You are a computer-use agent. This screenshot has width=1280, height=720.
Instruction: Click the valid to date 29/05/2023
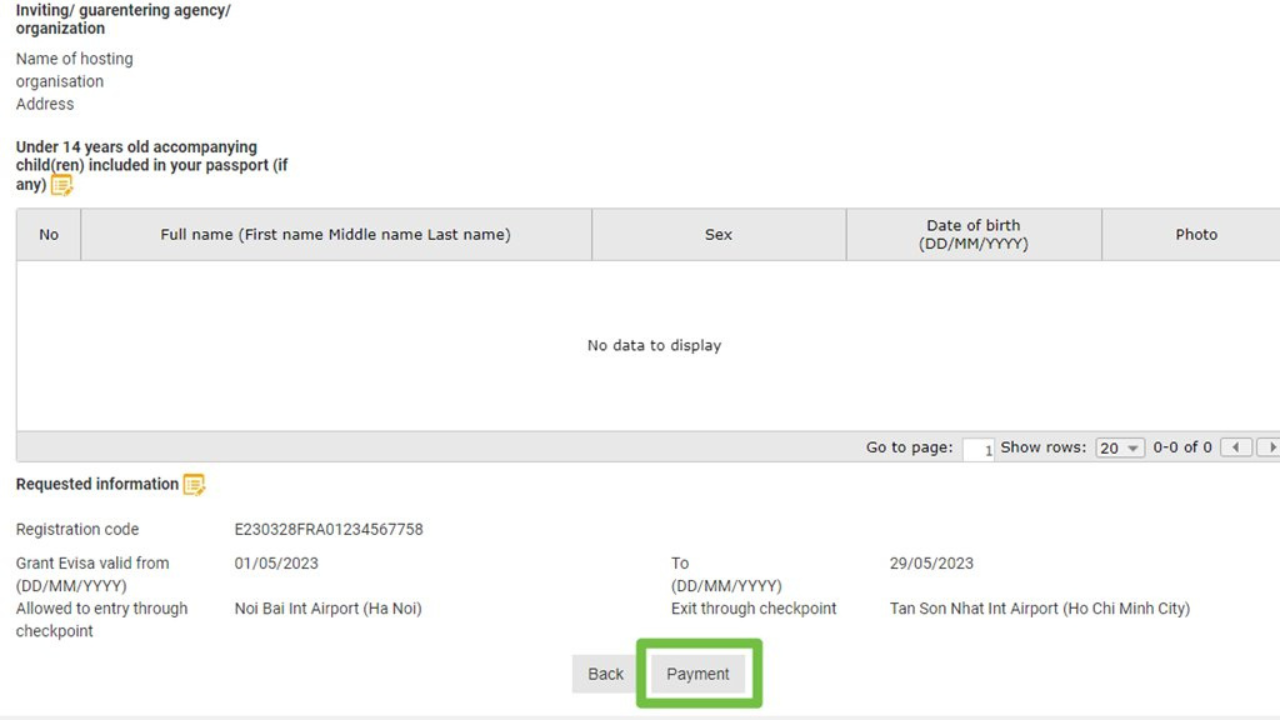coord(931,563)
